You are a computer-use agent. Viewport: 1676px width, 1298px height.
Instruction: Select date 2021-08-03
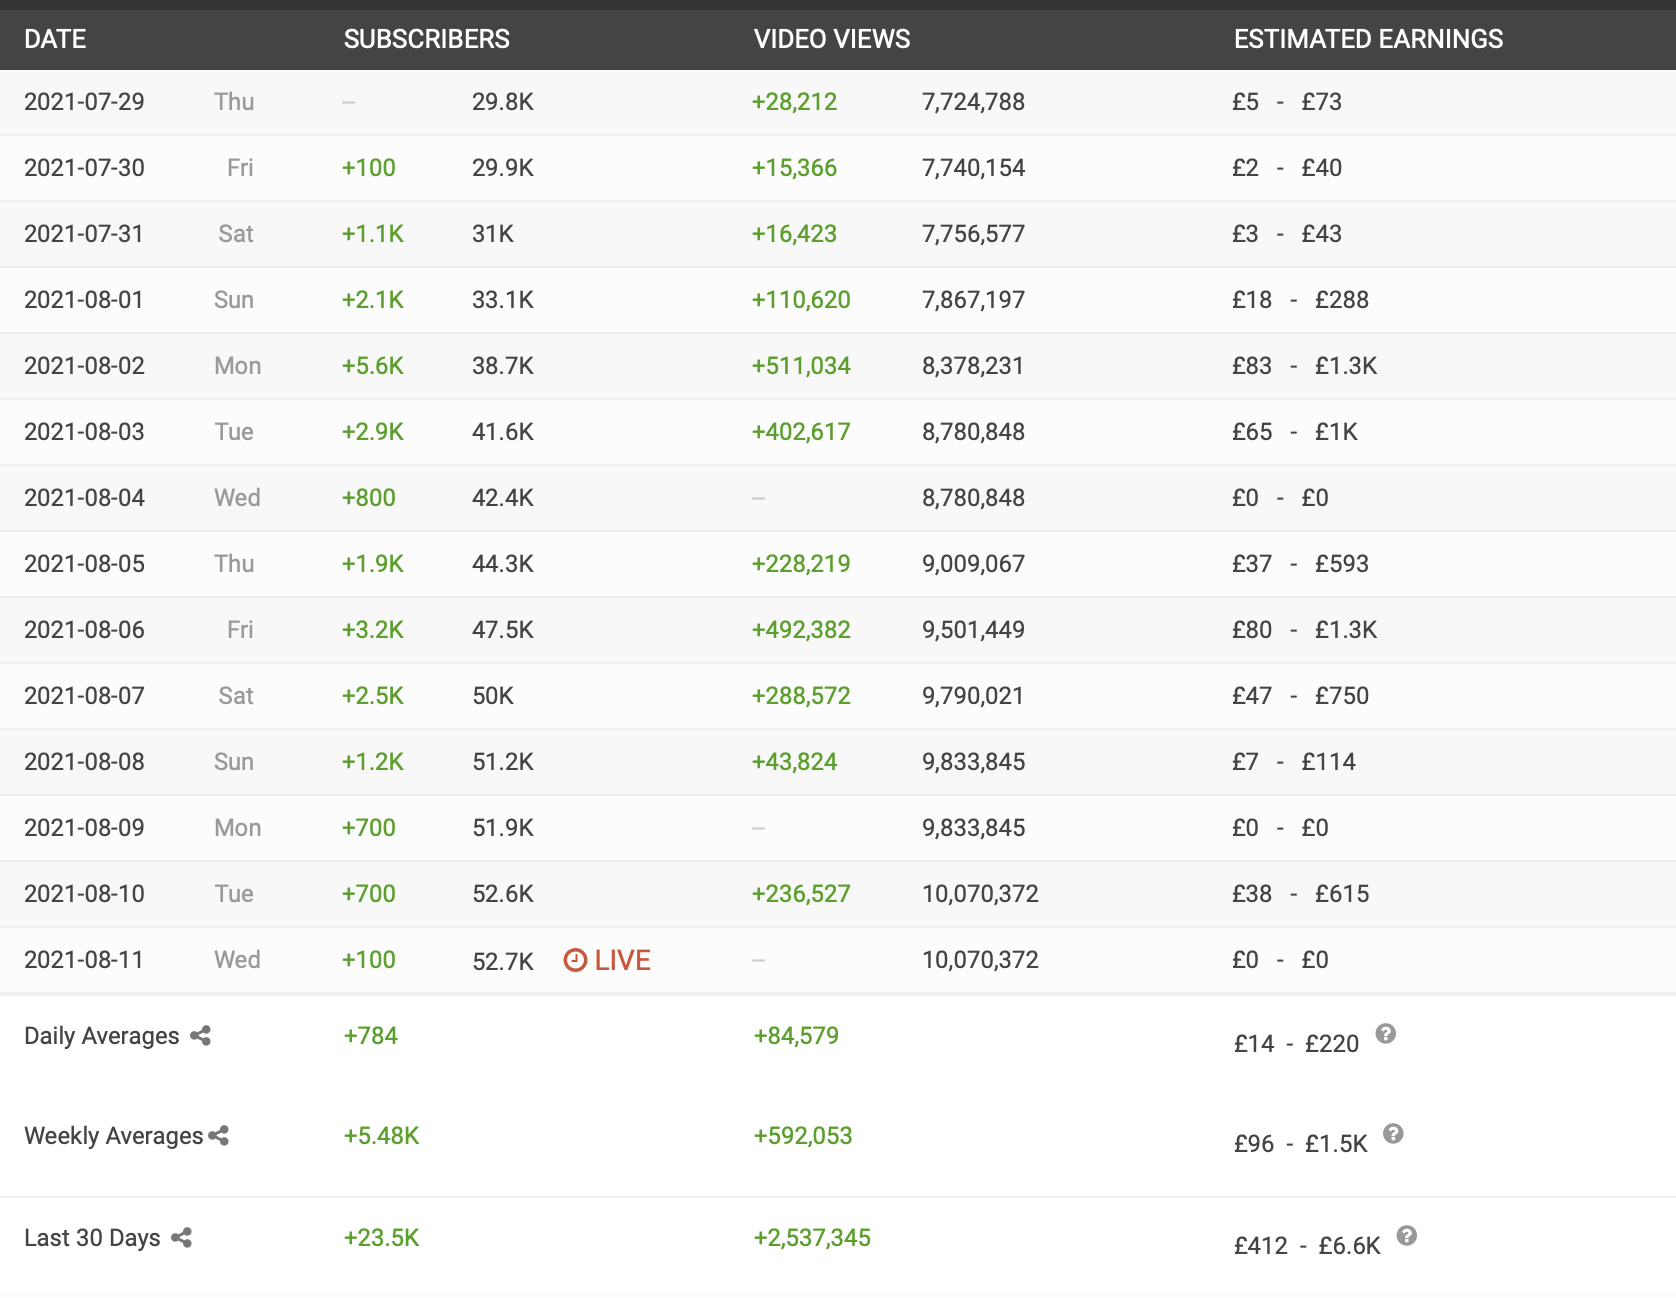(84, 432)
